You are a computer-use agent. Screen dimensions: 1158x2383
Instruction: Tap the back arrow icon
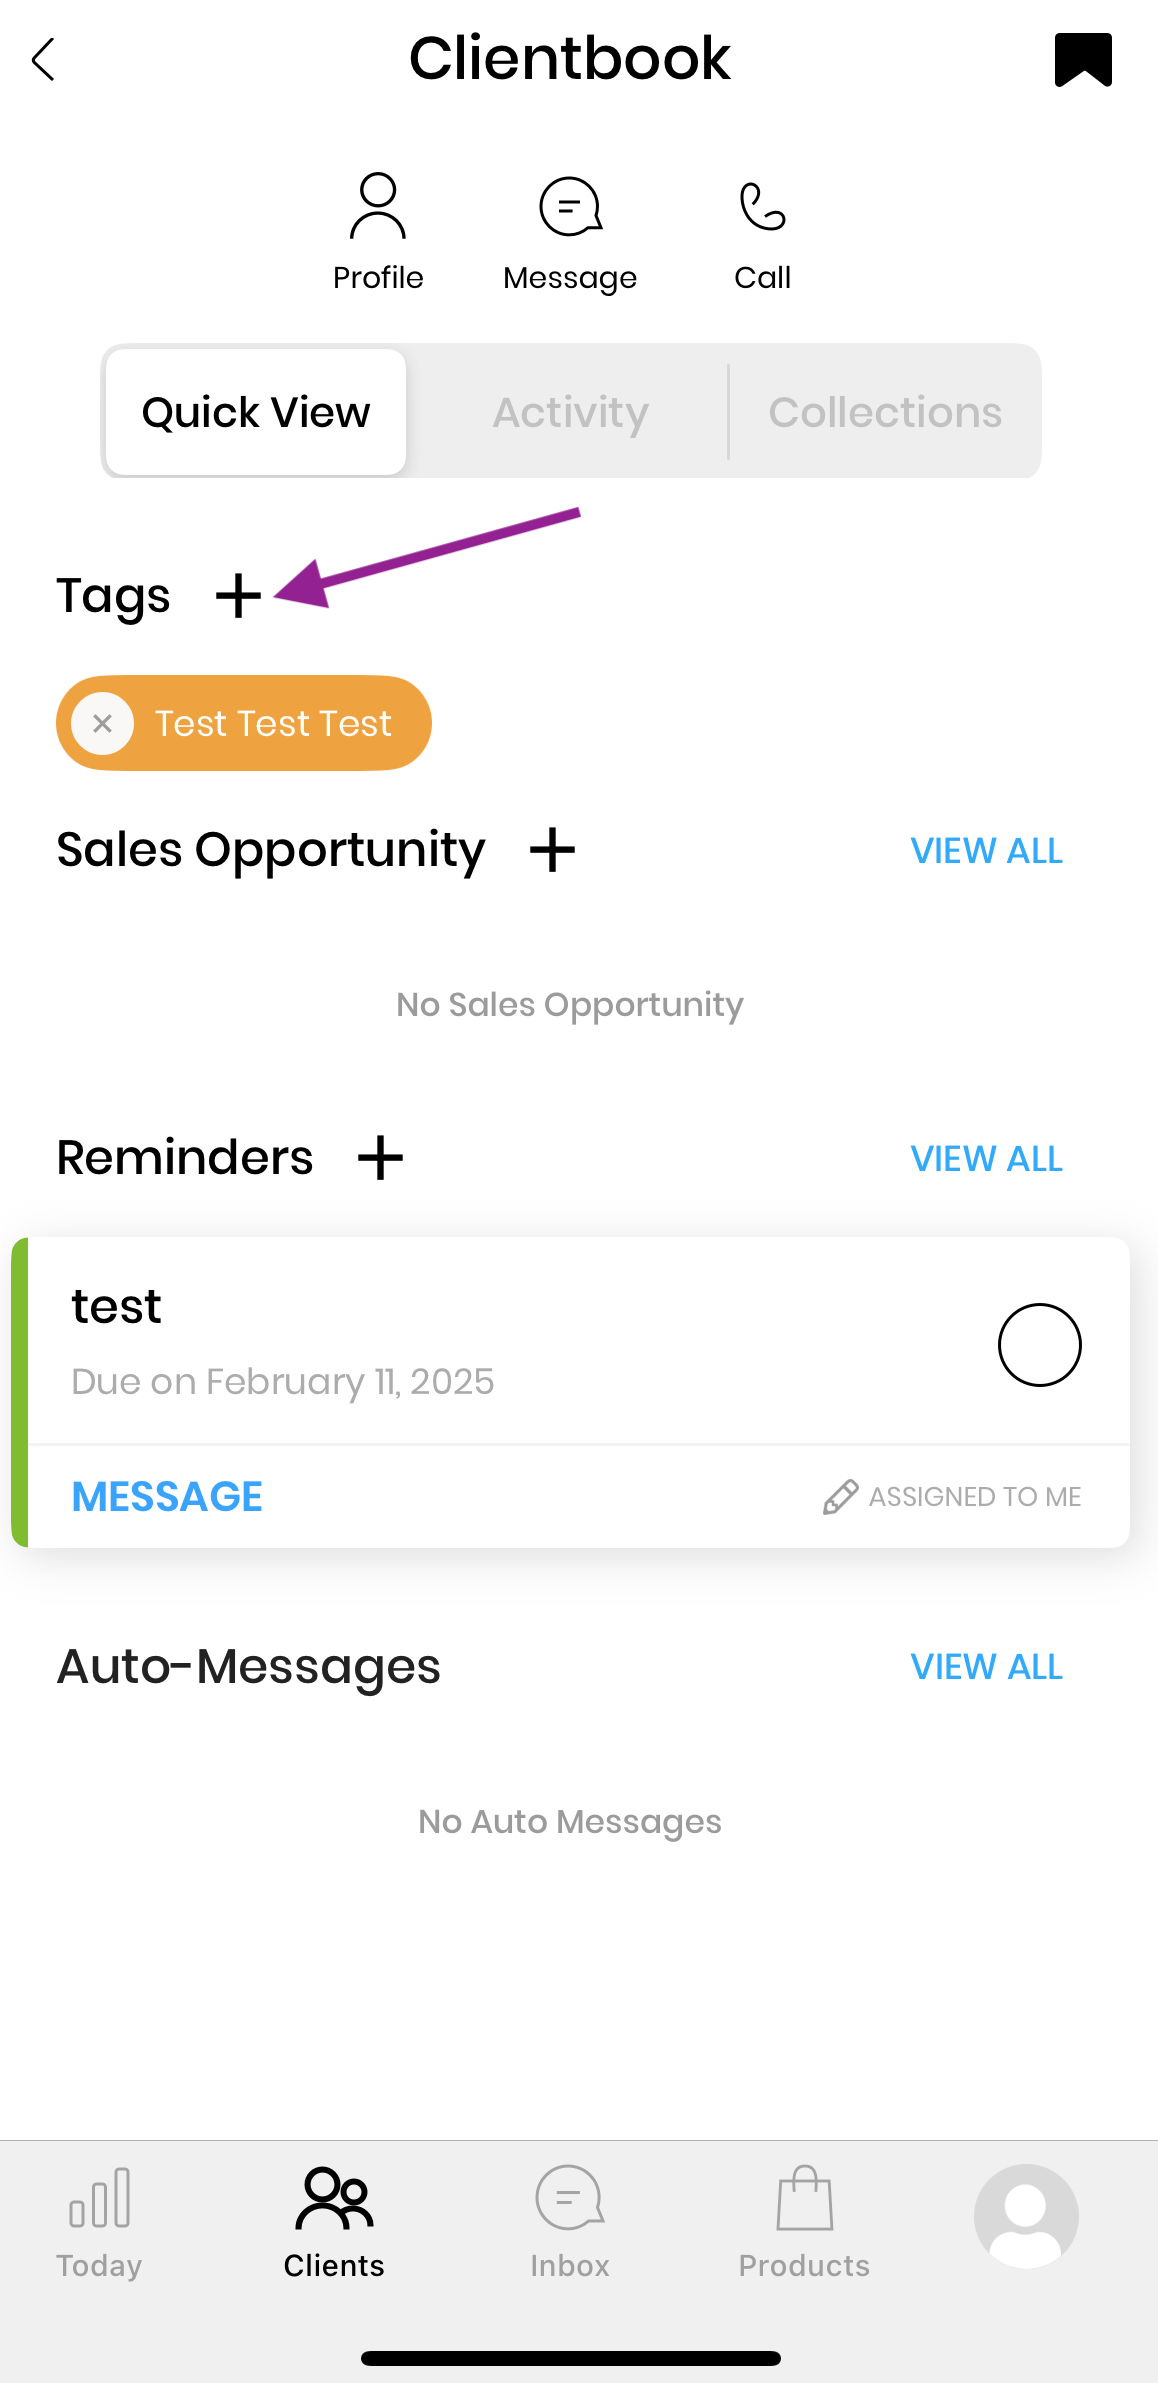point(43,60)
